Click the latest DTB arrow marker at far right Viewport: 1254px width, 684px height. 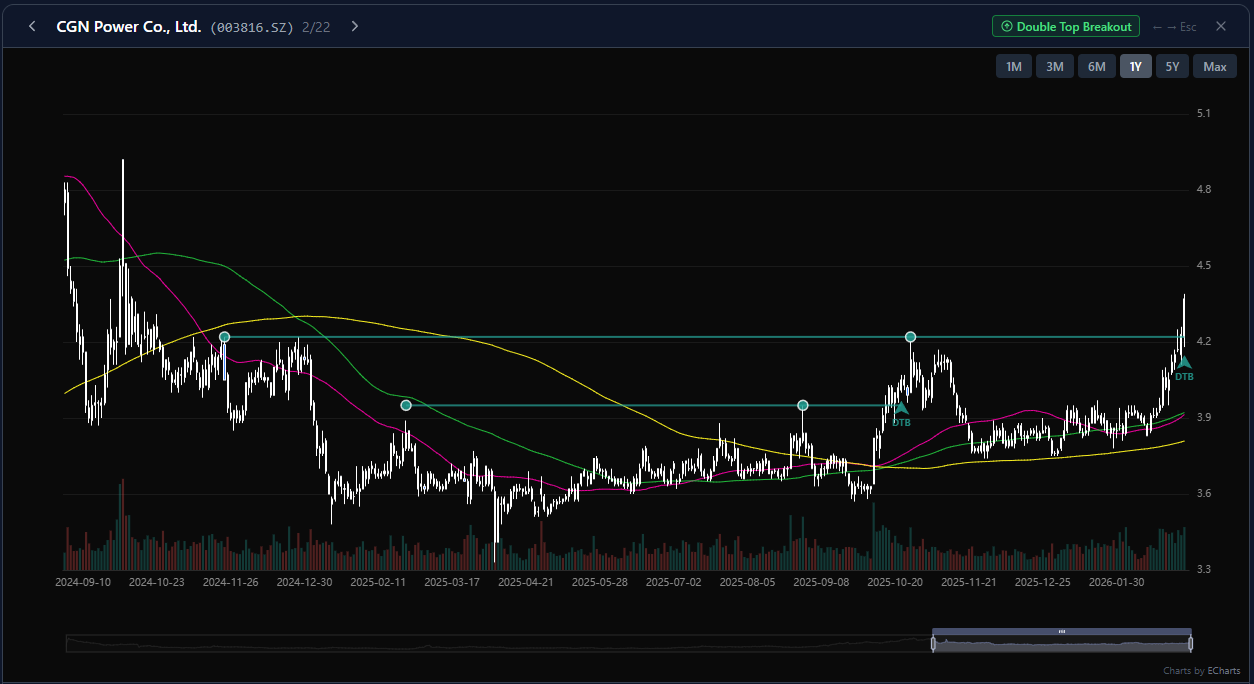coord(1184,364)
